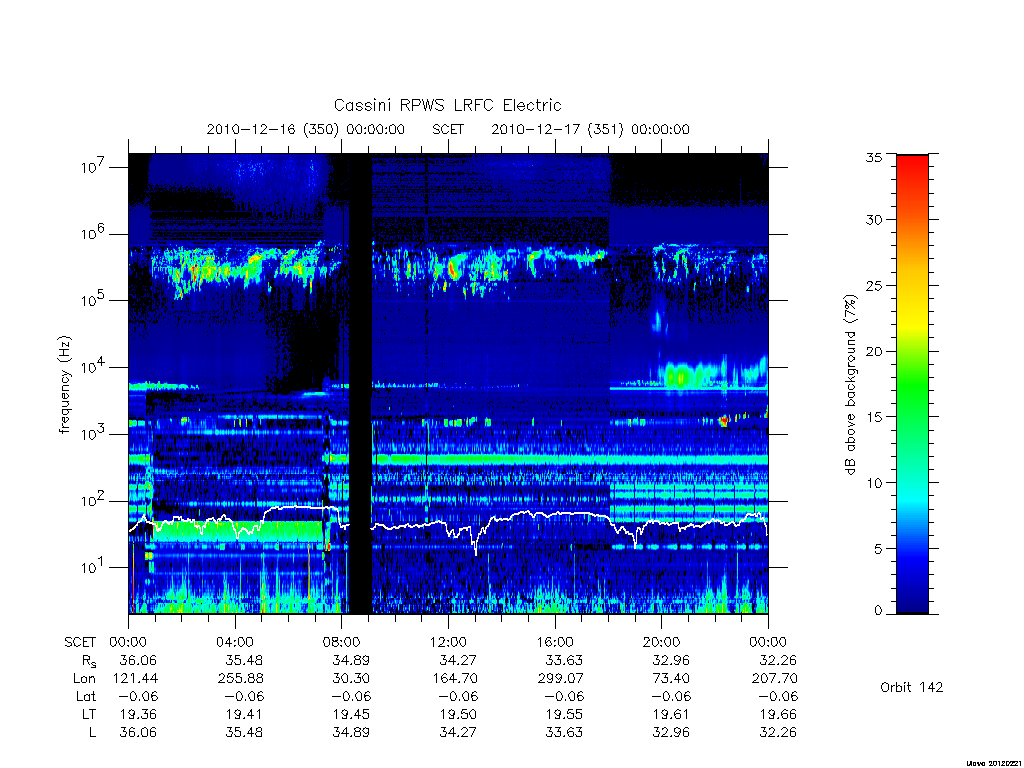This screenshot has height=768, width=1024.
Task: Click the Rs row value '36.06'
Action: 138,660
